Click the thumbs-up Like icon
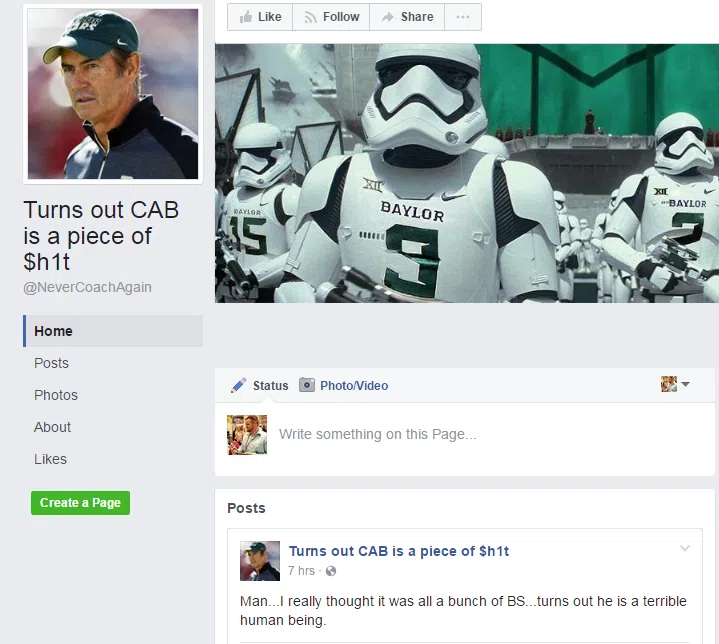The height and width of the screenshot is (644, 719). click(246, 17)
